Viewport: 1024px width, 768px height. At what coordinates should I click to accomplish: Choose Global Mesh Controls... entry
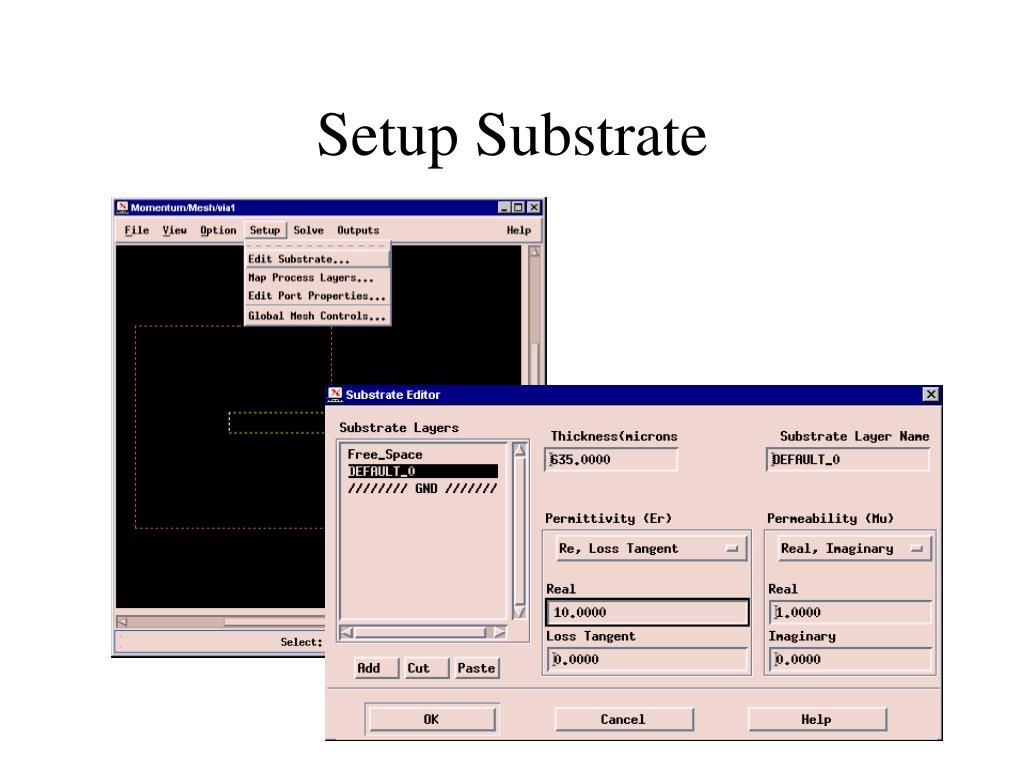click(317, 316)
